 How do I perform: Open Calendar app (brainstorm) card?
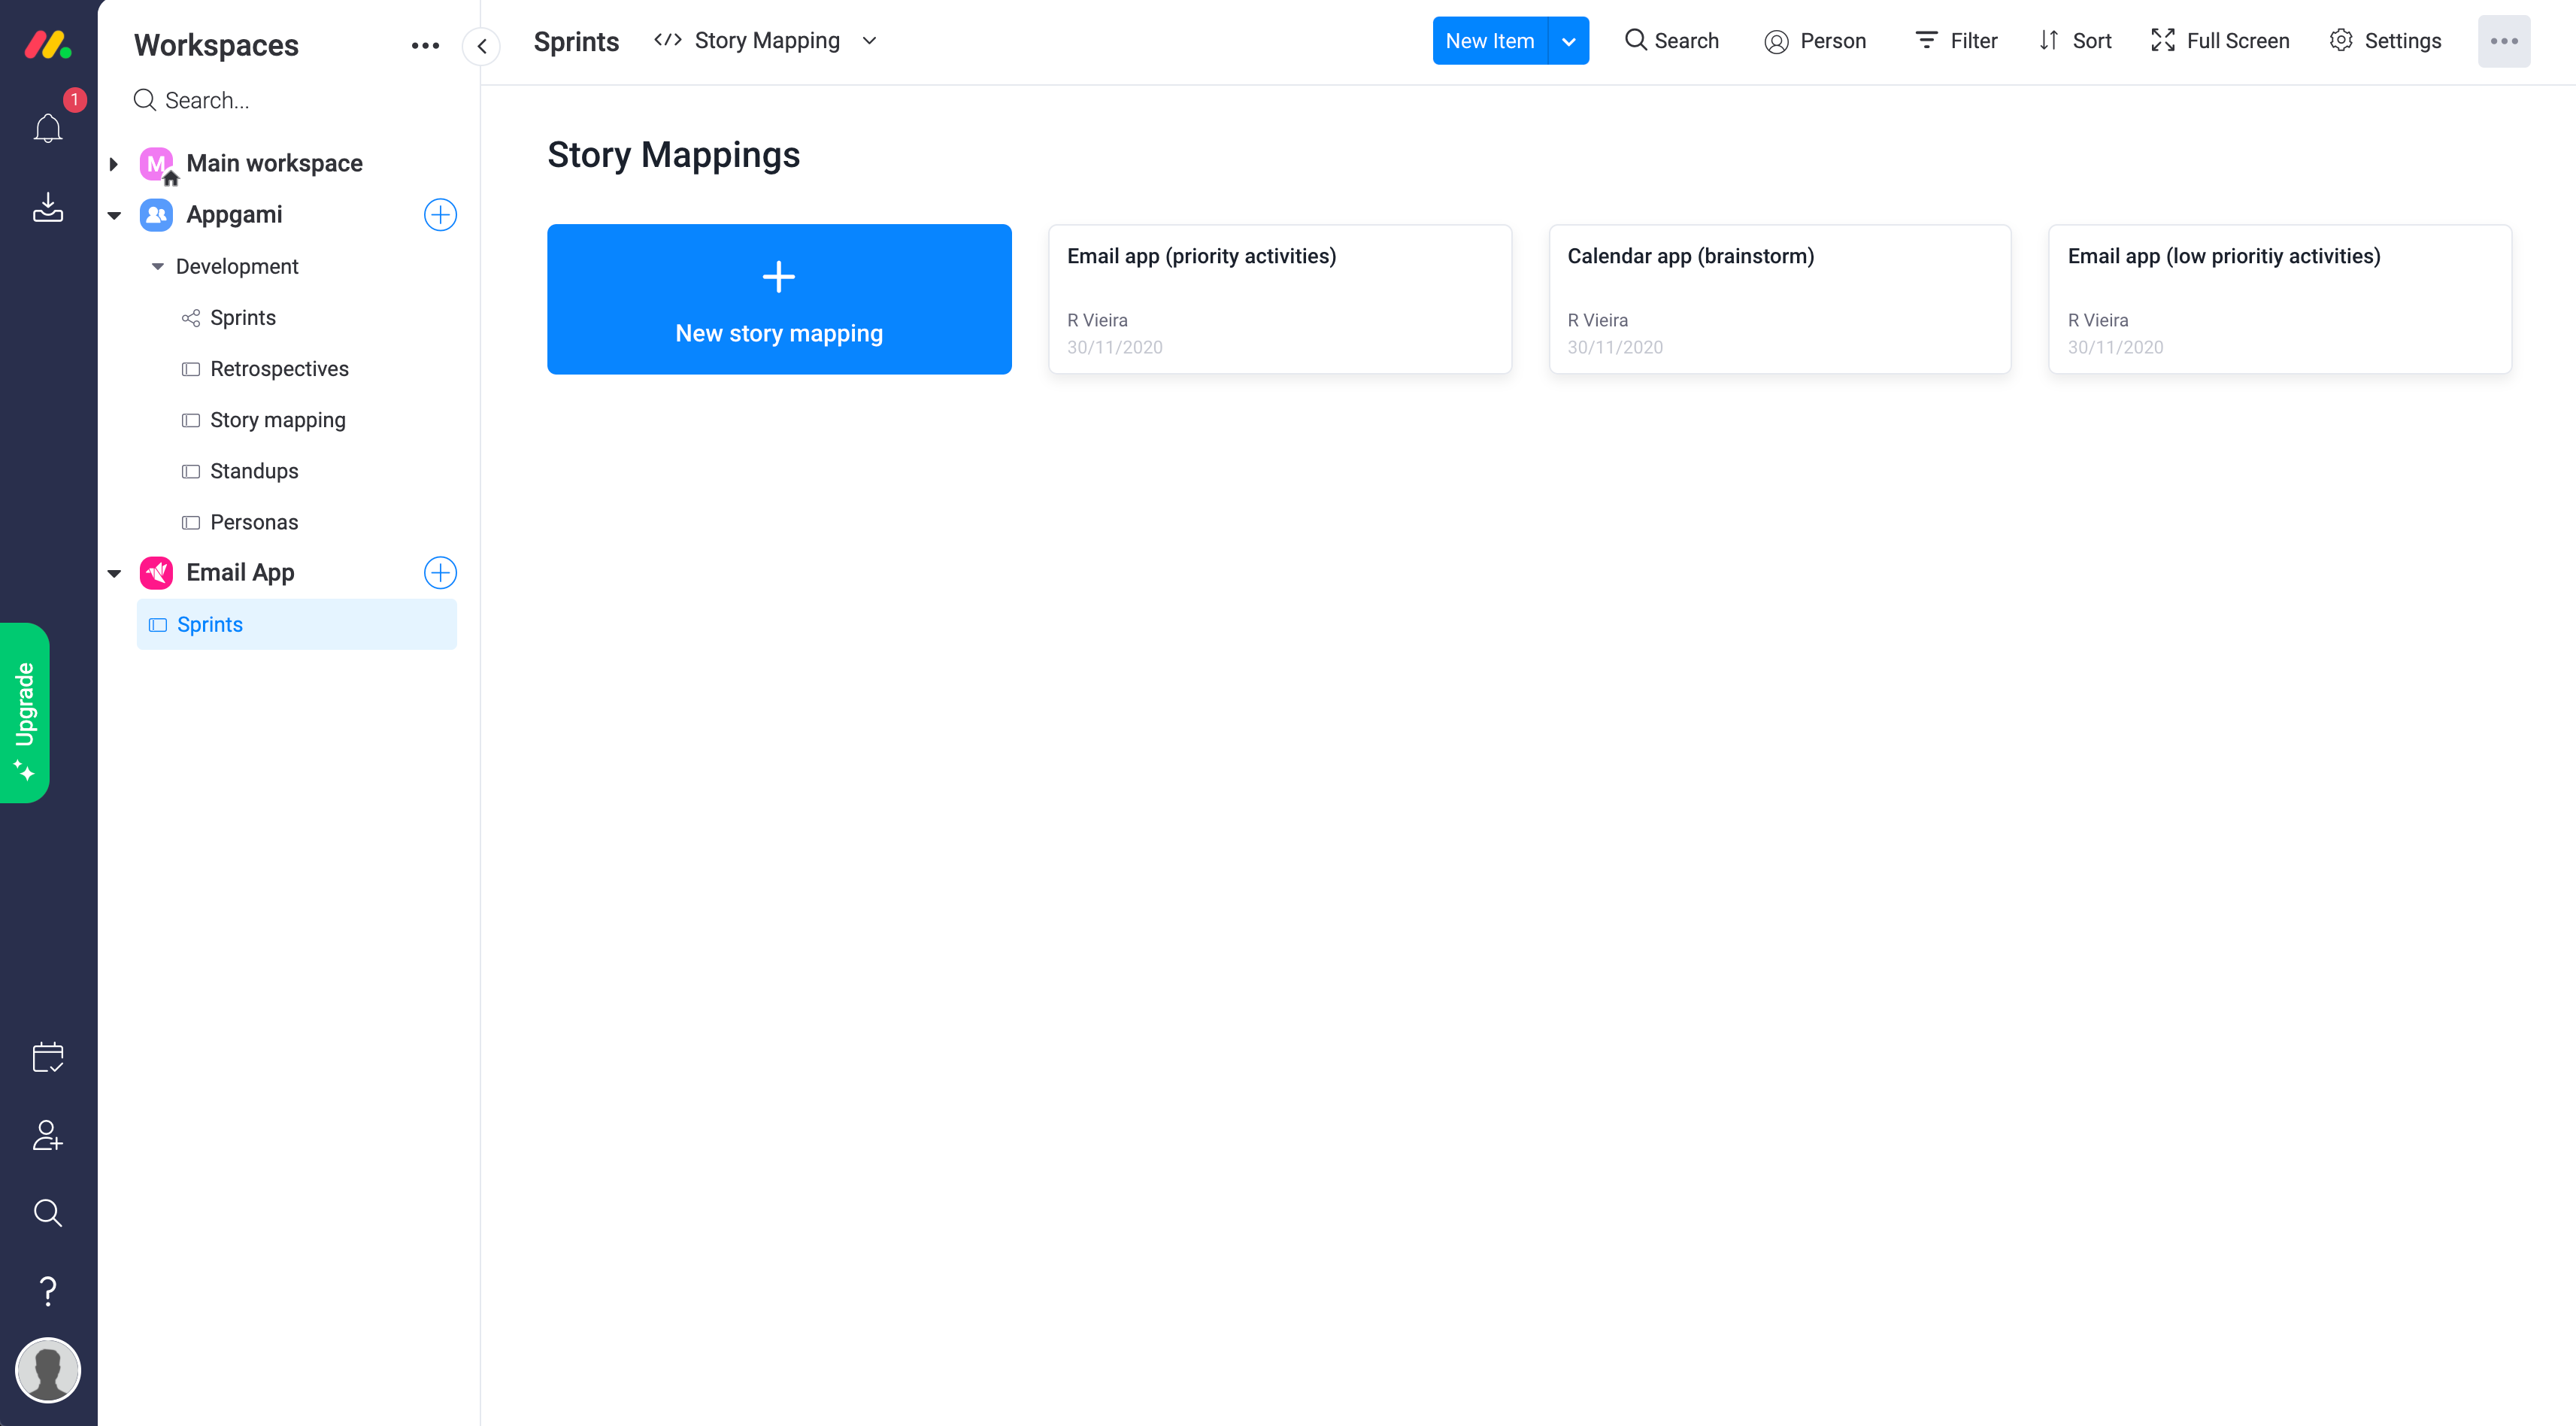point(1779,299)
